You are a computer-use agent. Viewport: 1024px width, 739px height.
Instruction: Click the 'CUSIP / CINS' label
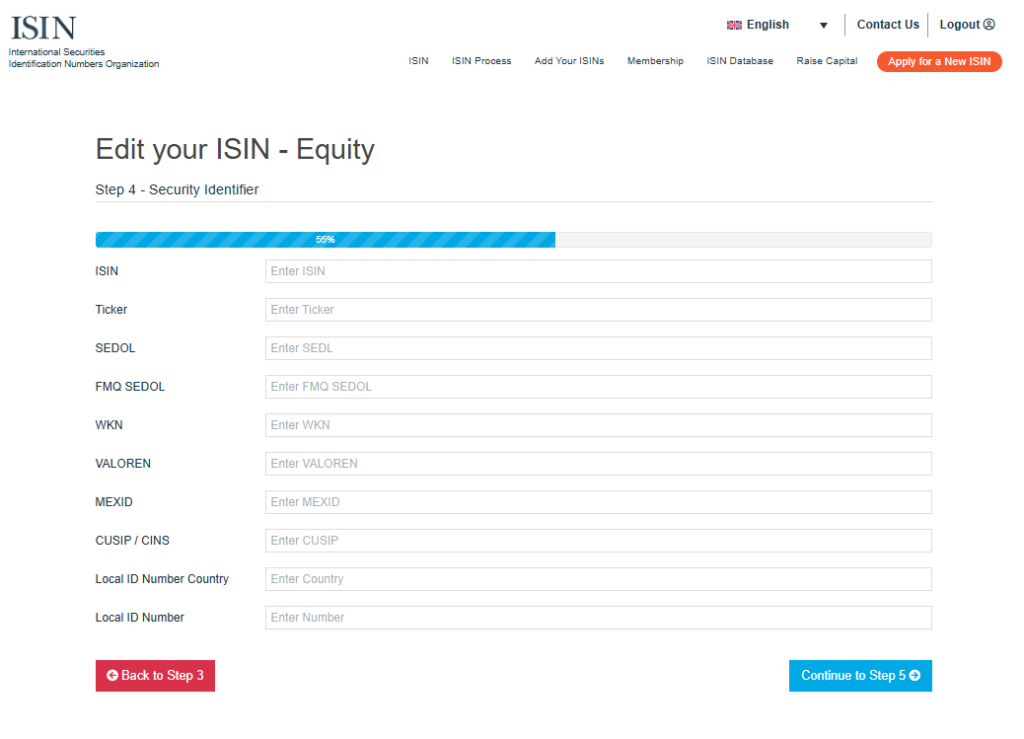132,541
